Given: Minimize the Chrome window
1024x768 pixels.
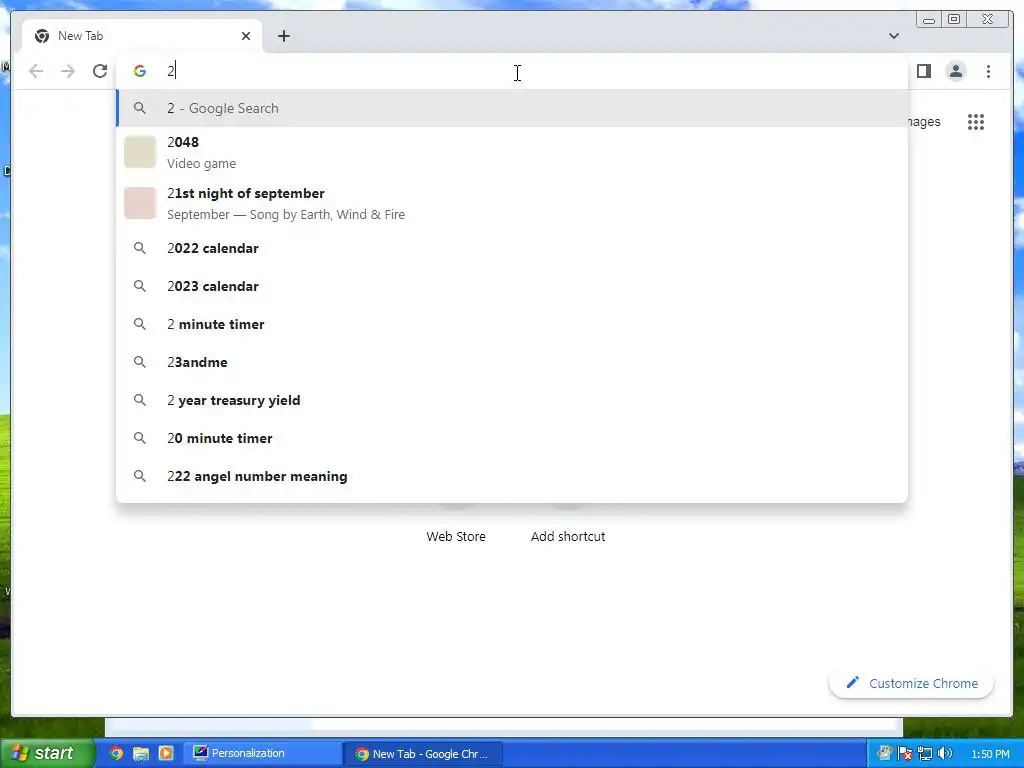Looking at the screenshot, I should point(929,20).
